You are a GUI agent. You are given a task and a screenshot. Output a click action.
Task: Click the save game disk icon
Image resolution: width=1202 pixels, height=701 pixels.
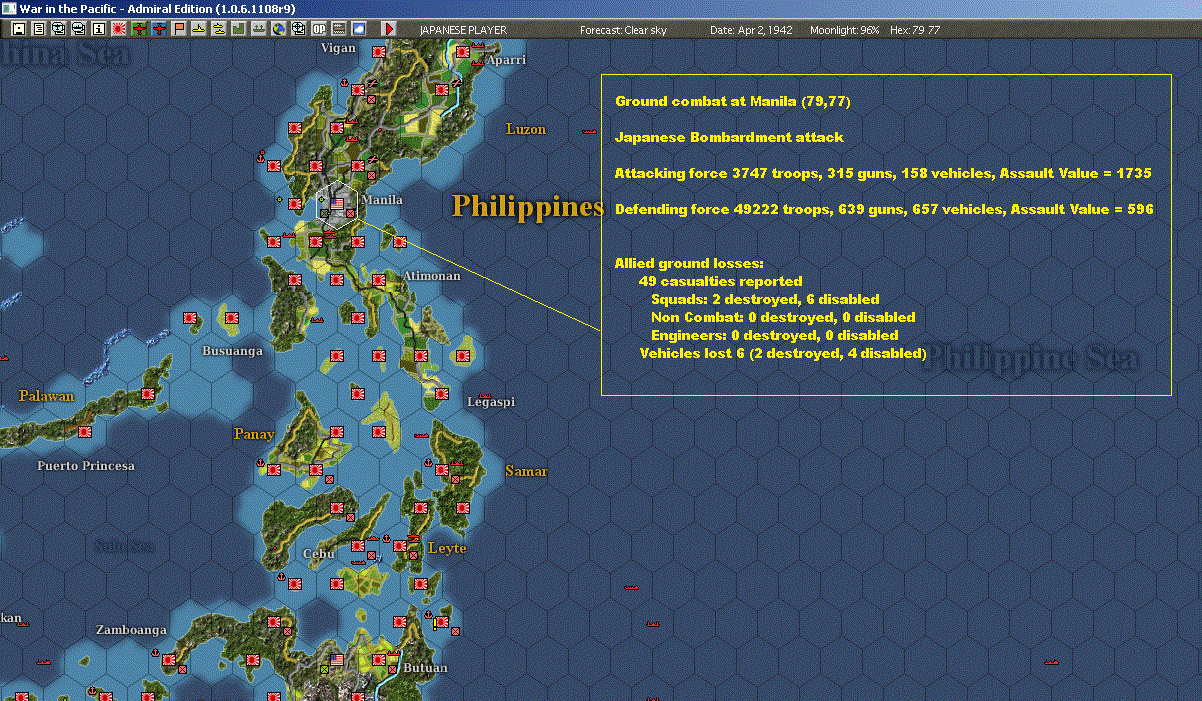(x=19, y=30)
